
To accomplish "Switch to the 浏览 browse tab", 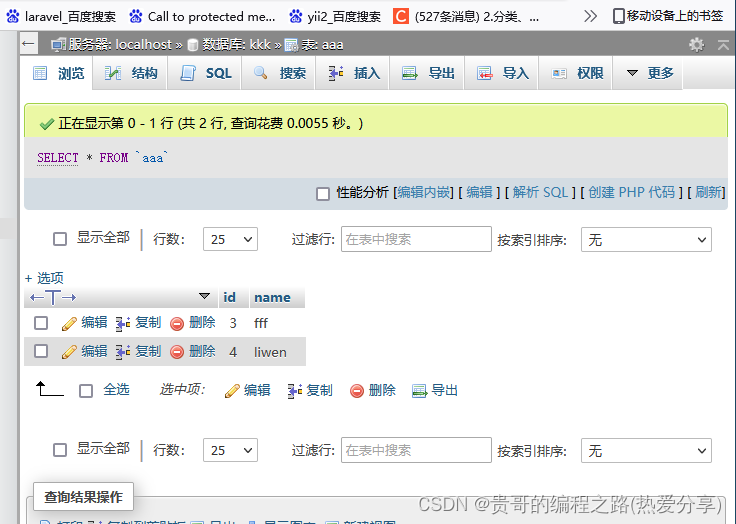I will [58, 73].
